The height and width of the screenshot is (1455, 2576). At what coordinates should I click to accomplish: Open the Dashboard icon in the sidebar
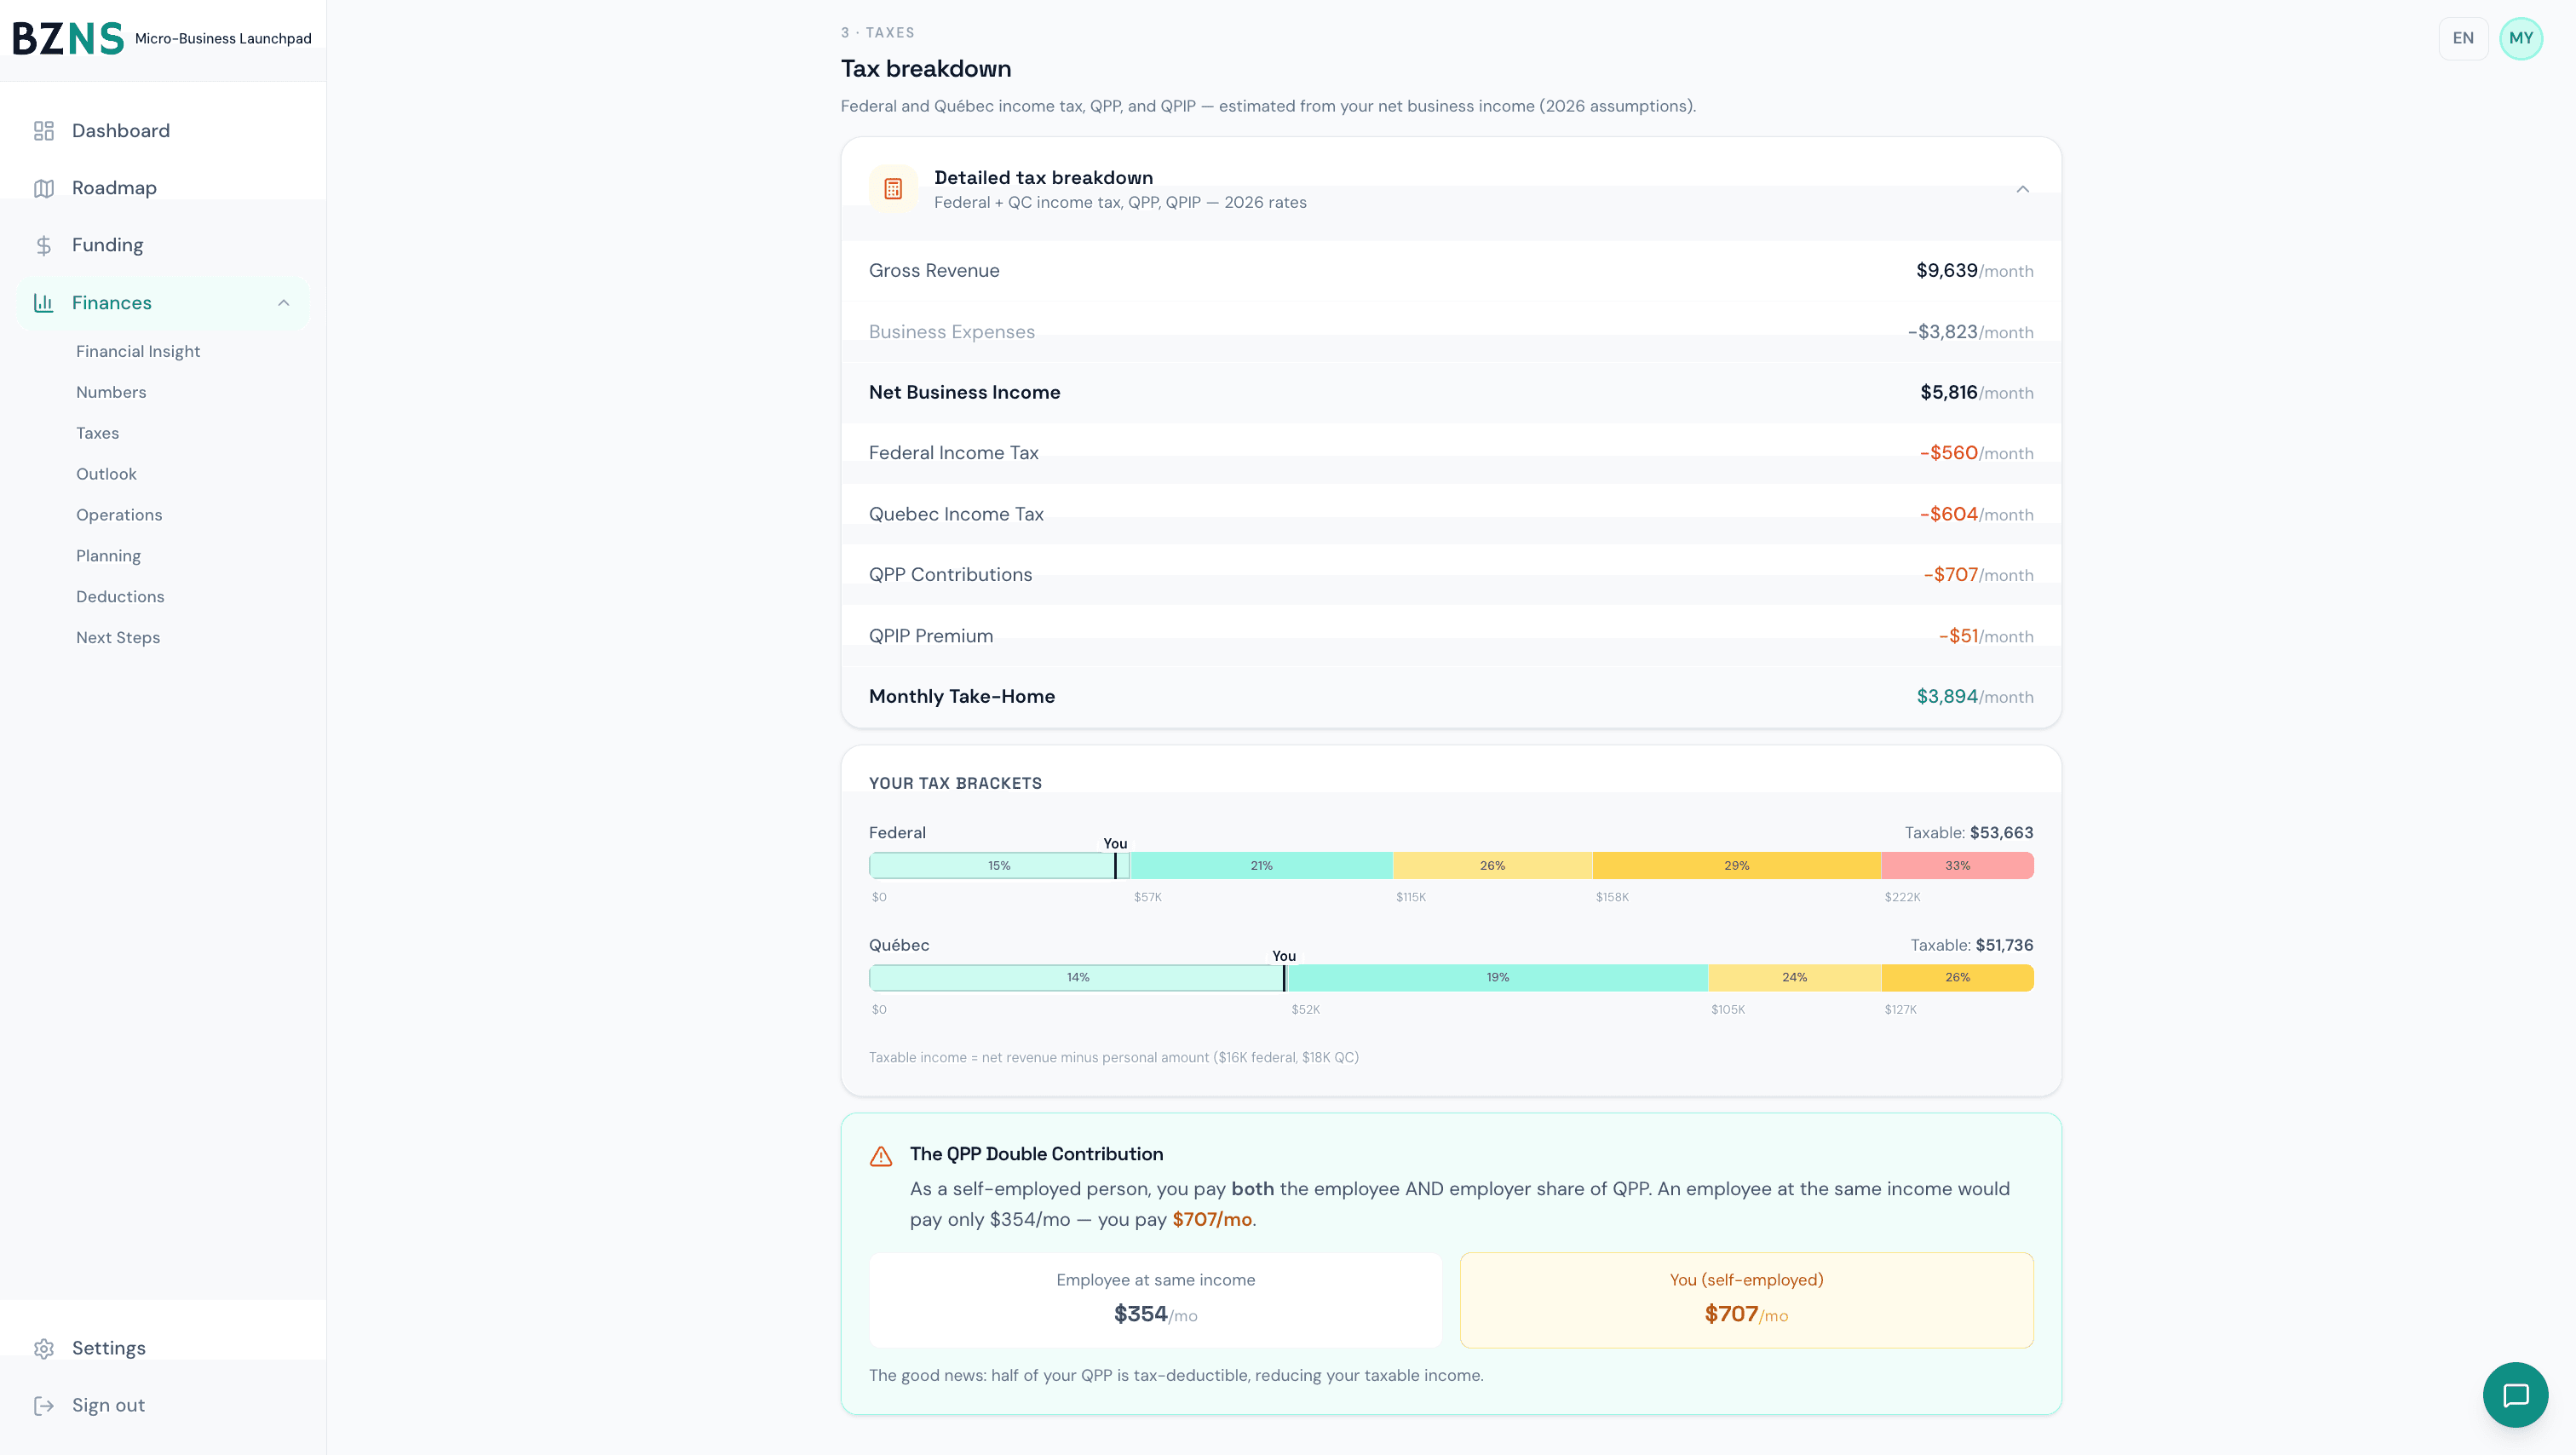pyautogui.click(x=44, y=130)
